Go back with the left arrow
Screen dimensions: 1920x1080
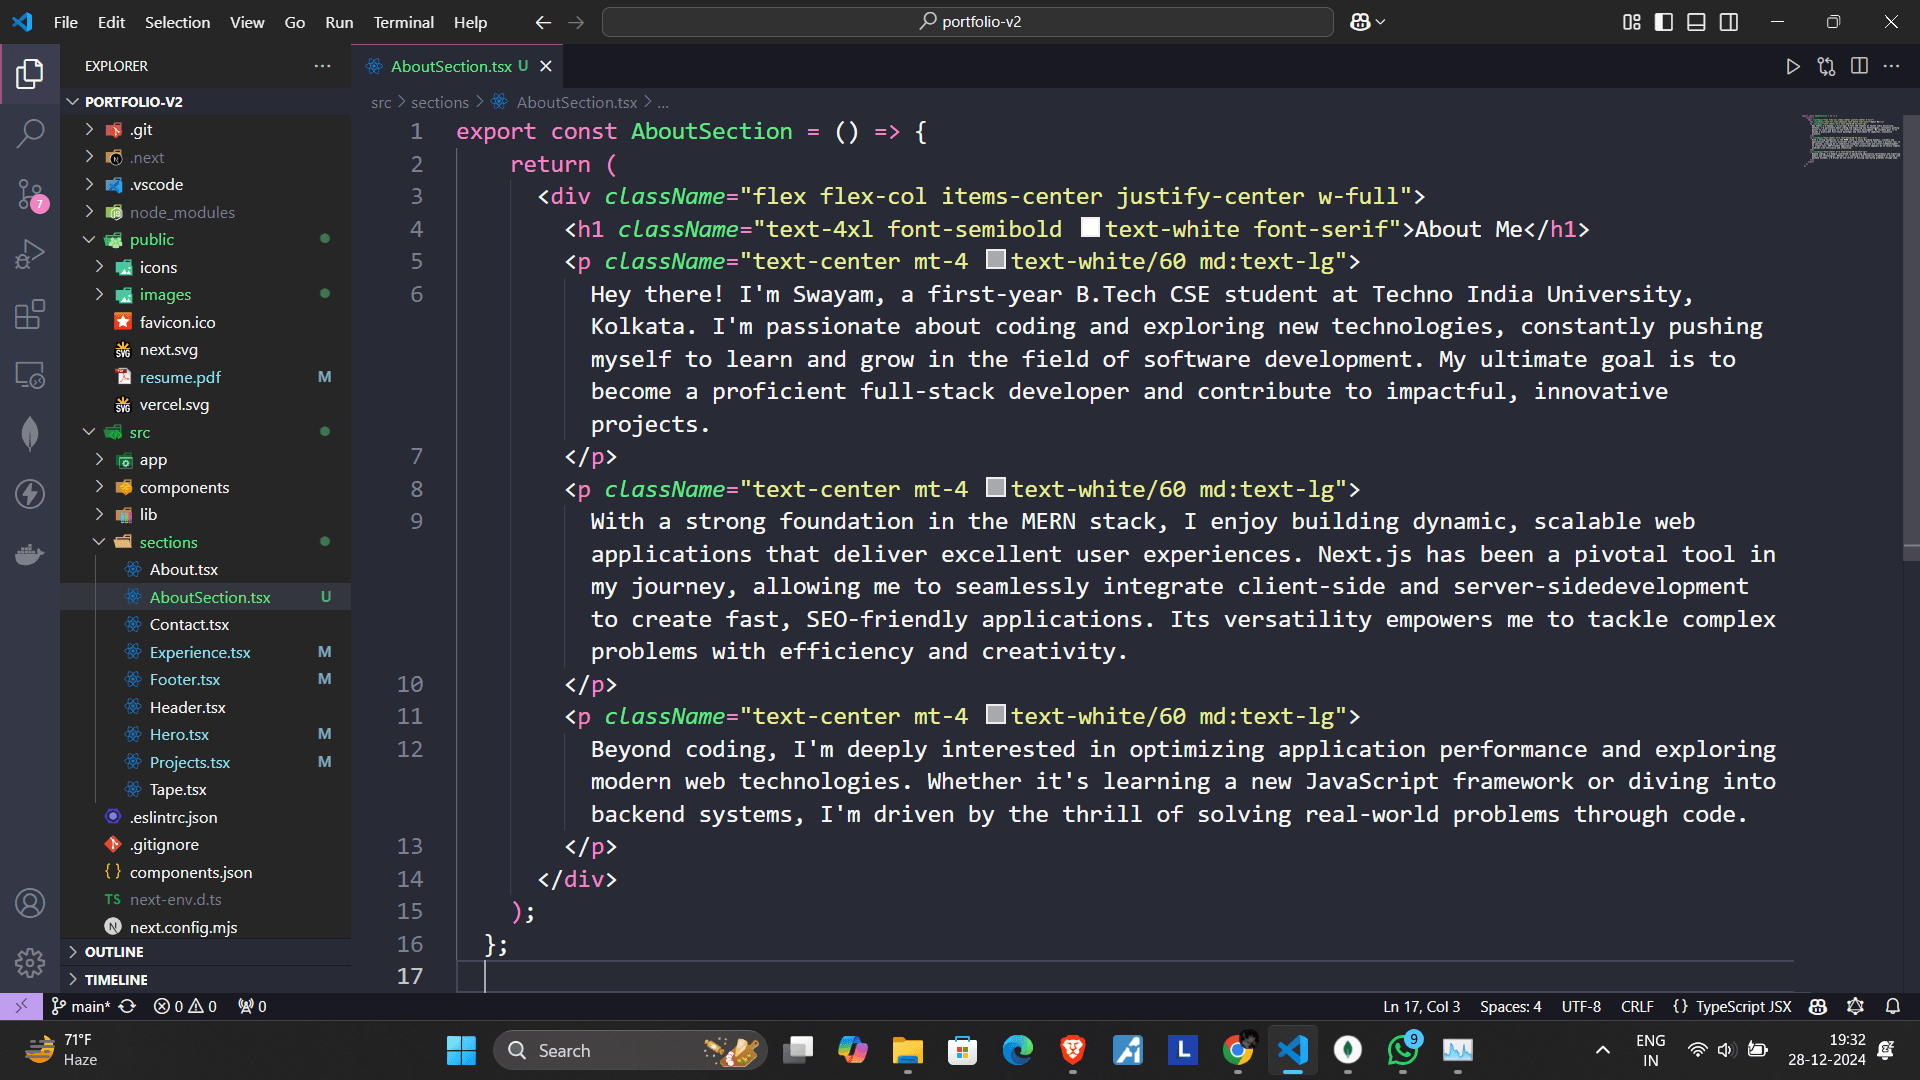pos(543,22)
